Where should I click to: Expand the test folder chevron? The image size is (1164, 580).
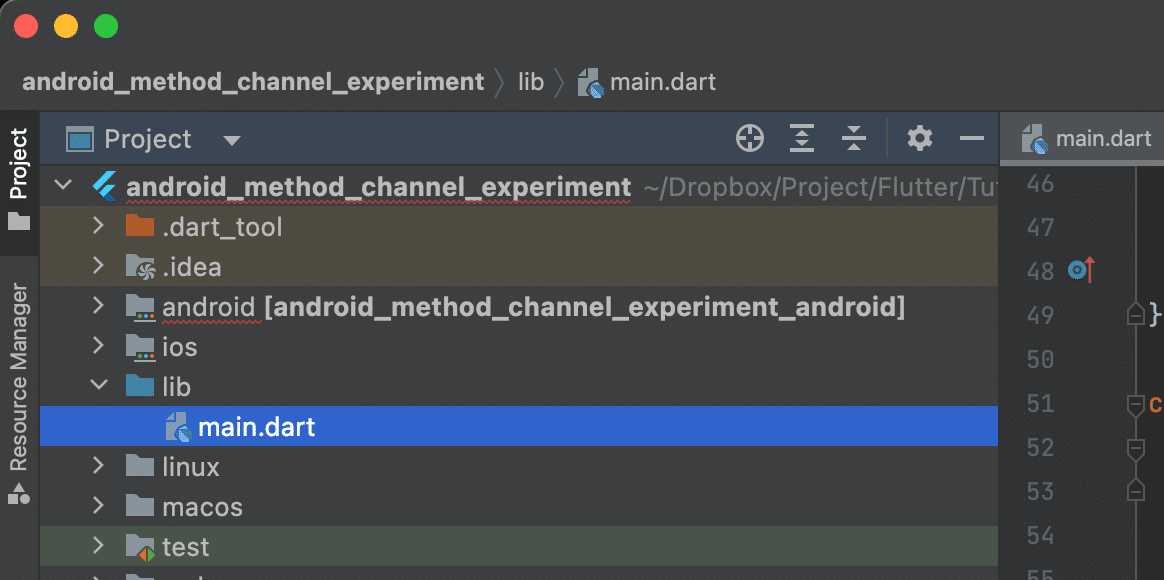pyautogui.click(x=98, y=546)
